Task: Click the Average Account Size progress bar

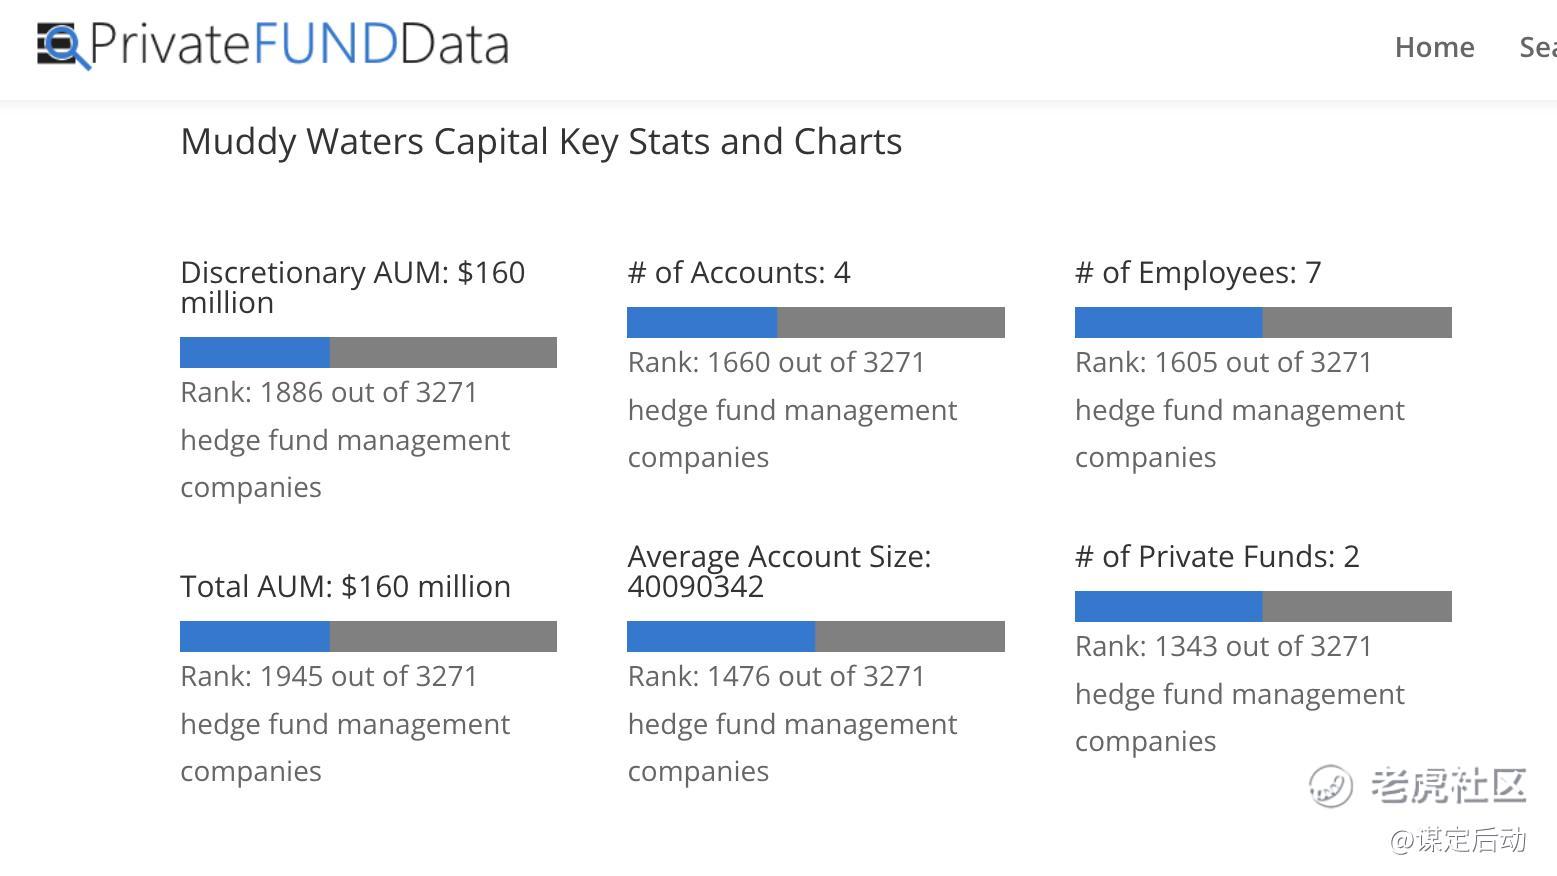Action: coord(815,636)
